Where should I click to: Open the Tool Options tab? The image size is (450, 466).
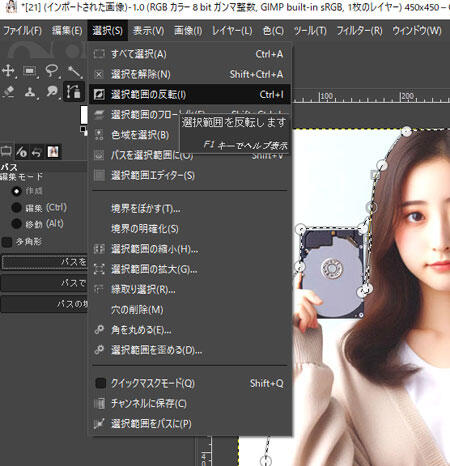click(x=6, y=152)
